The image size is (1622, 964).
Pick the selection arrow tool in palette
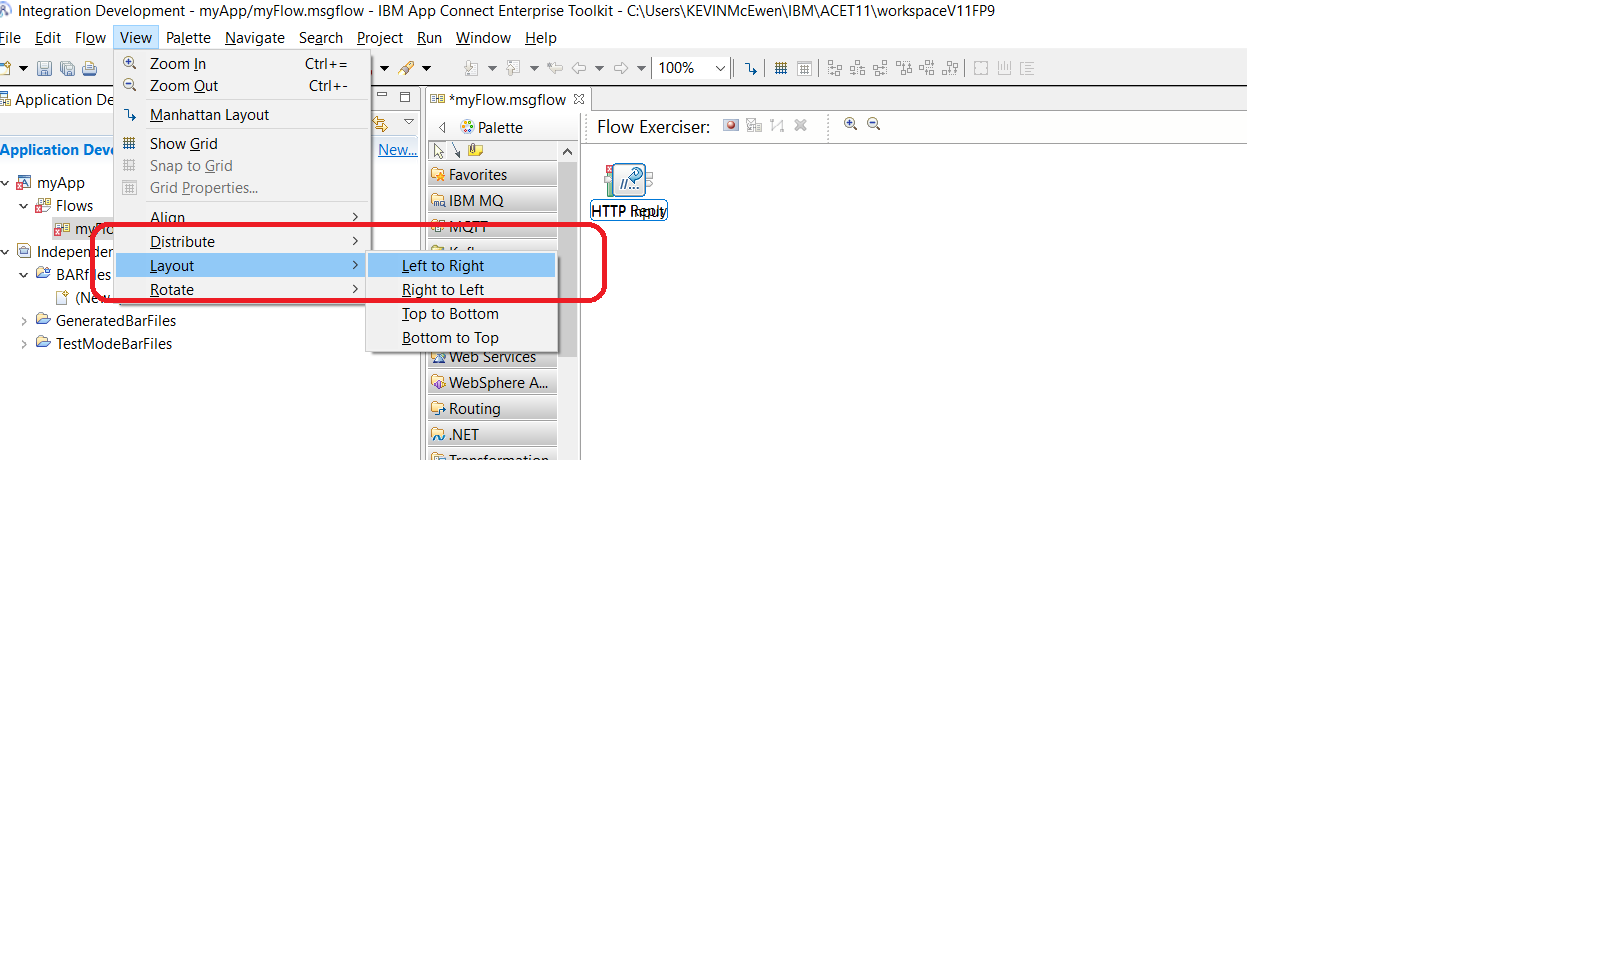coord(439,150)
